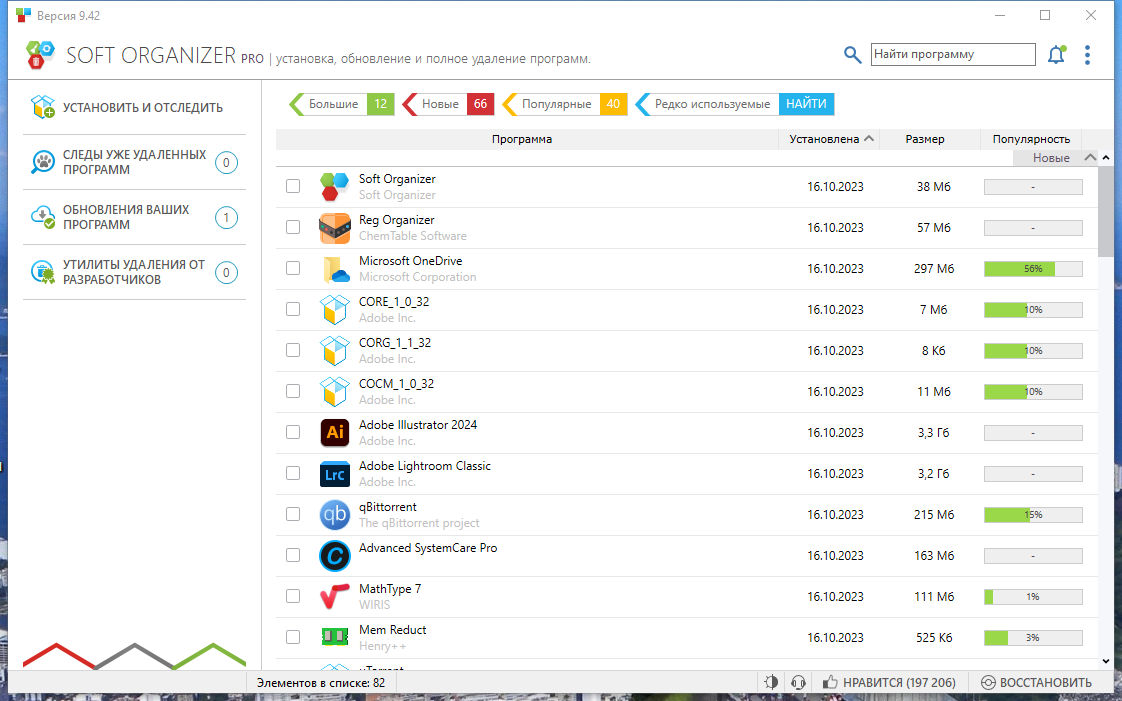Image resolution: width=1122 pixels, height=701 pixels.
Task: Click the notification bell icon
Action: point(1056,55)
